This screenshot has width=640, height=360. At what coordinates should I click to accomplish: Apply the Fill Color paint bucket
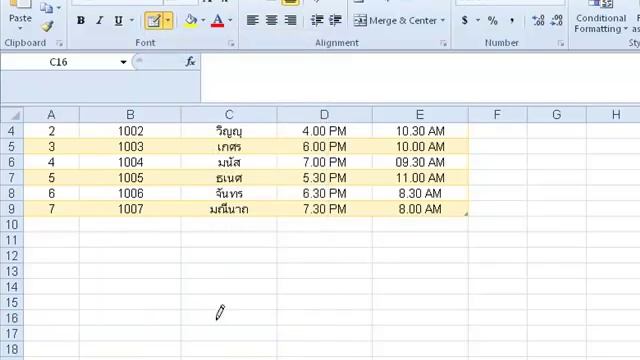click(x=191, y=20)
